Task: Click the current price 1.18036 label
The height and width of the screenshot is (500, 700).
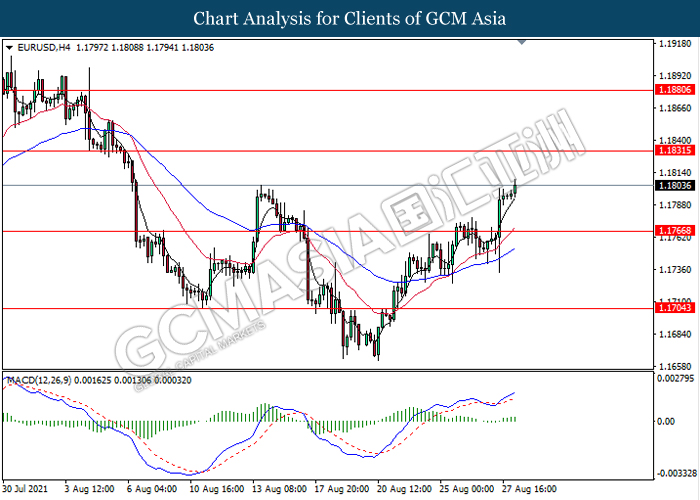Action: click(675, 185)
